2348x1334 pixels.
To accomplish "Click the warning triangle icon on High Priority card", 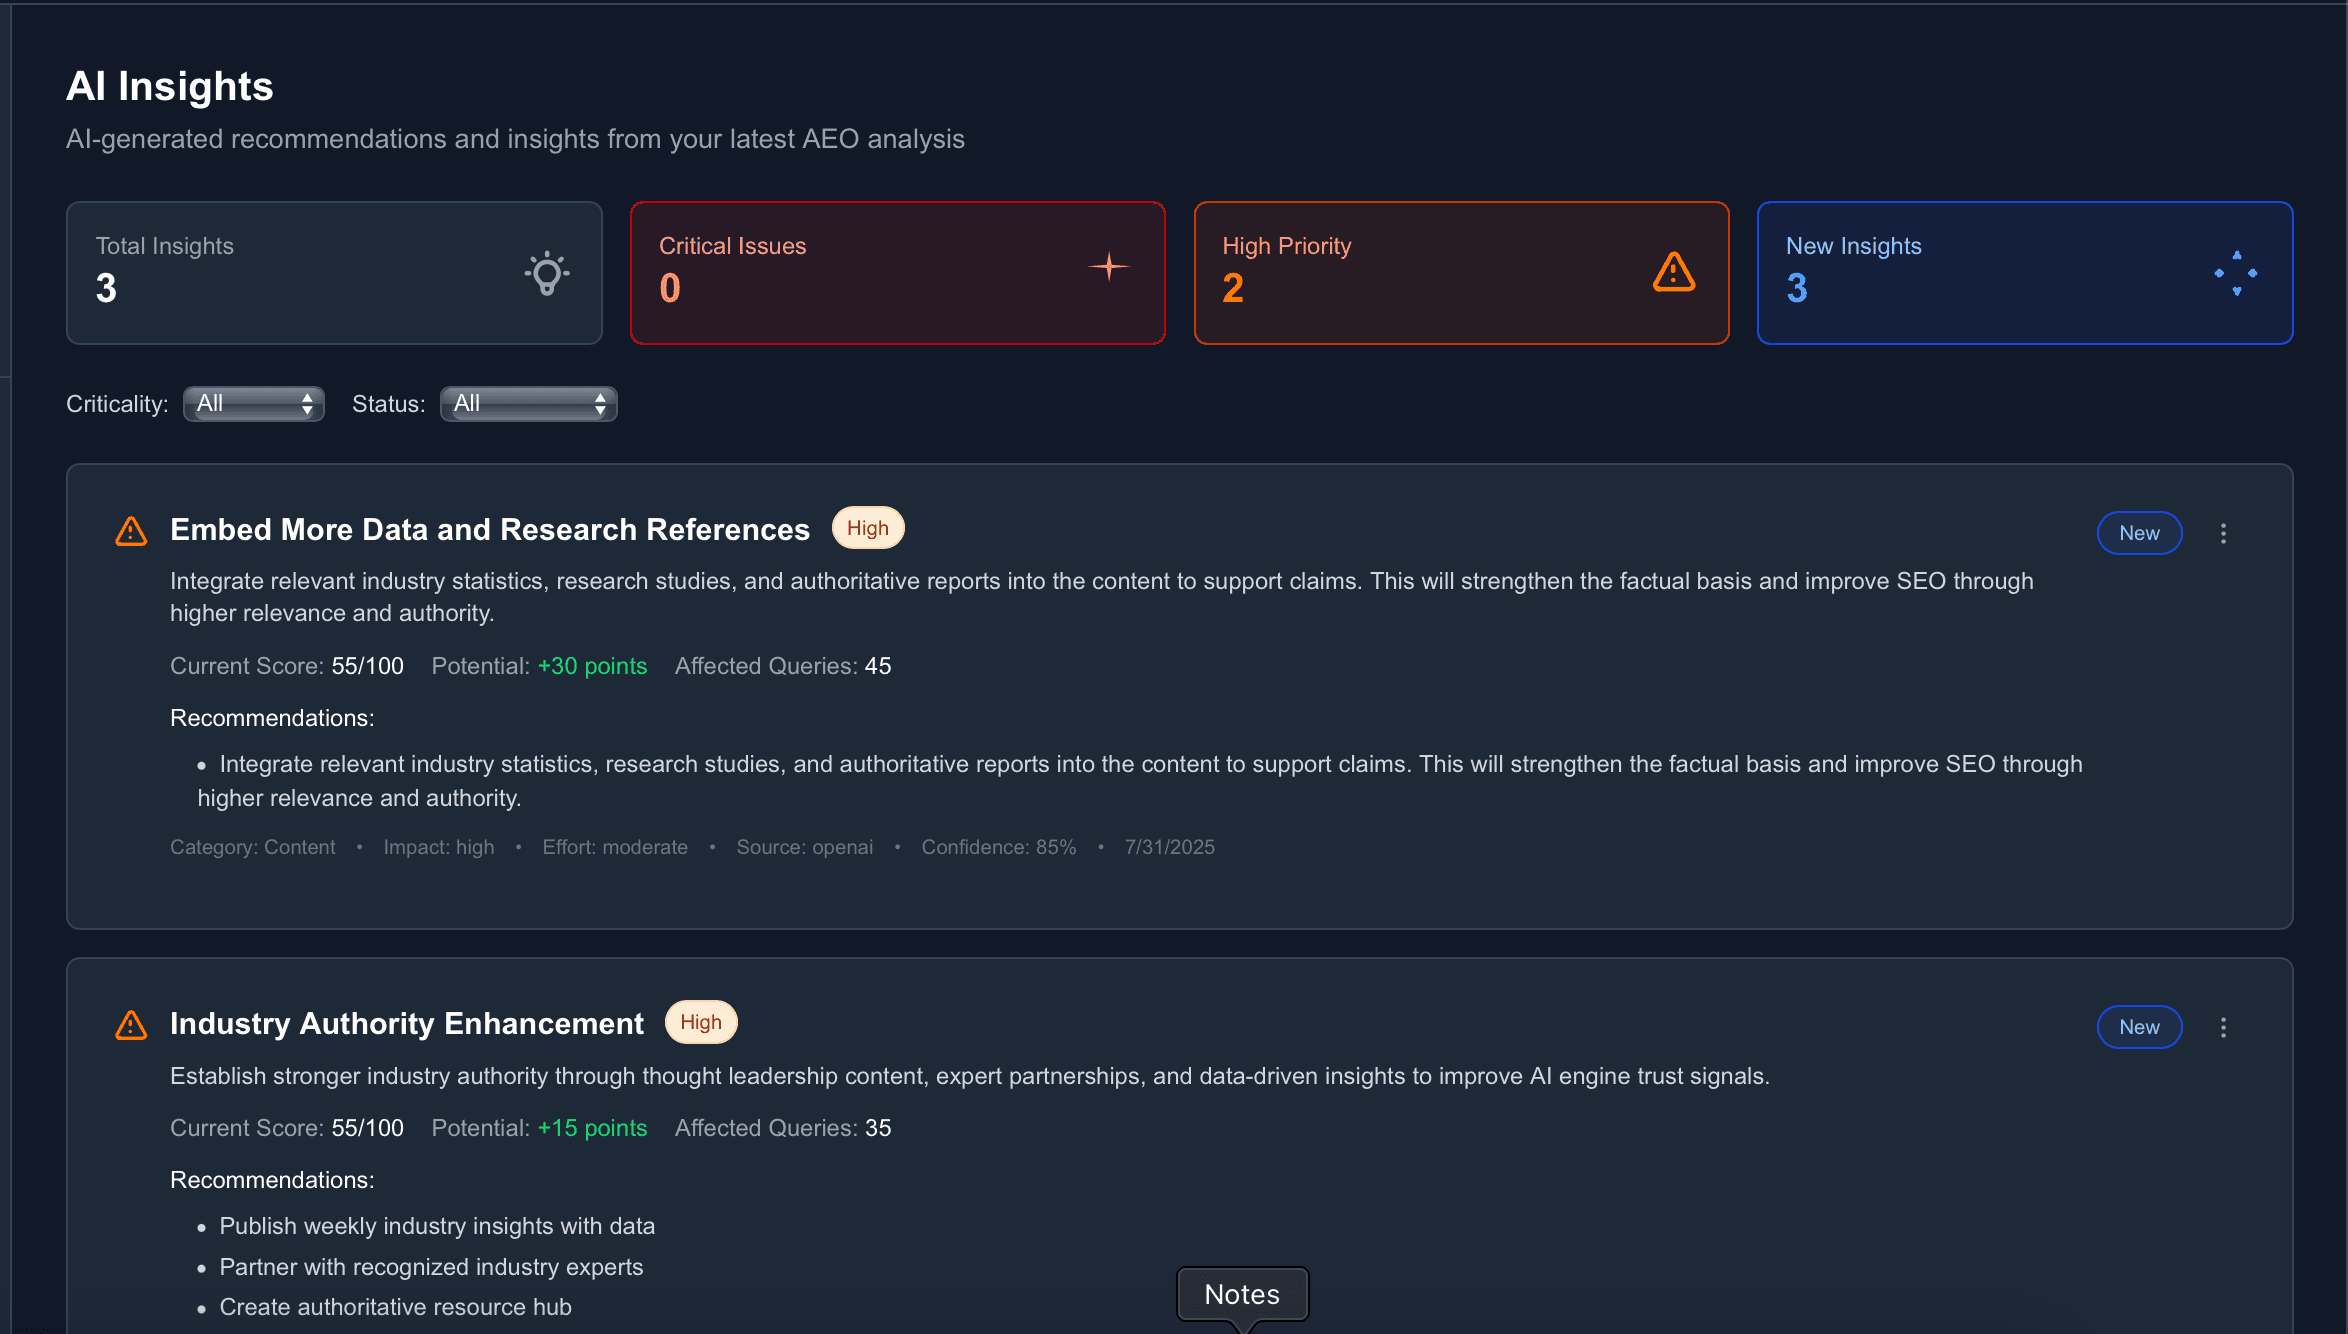I will [1673, 271].
